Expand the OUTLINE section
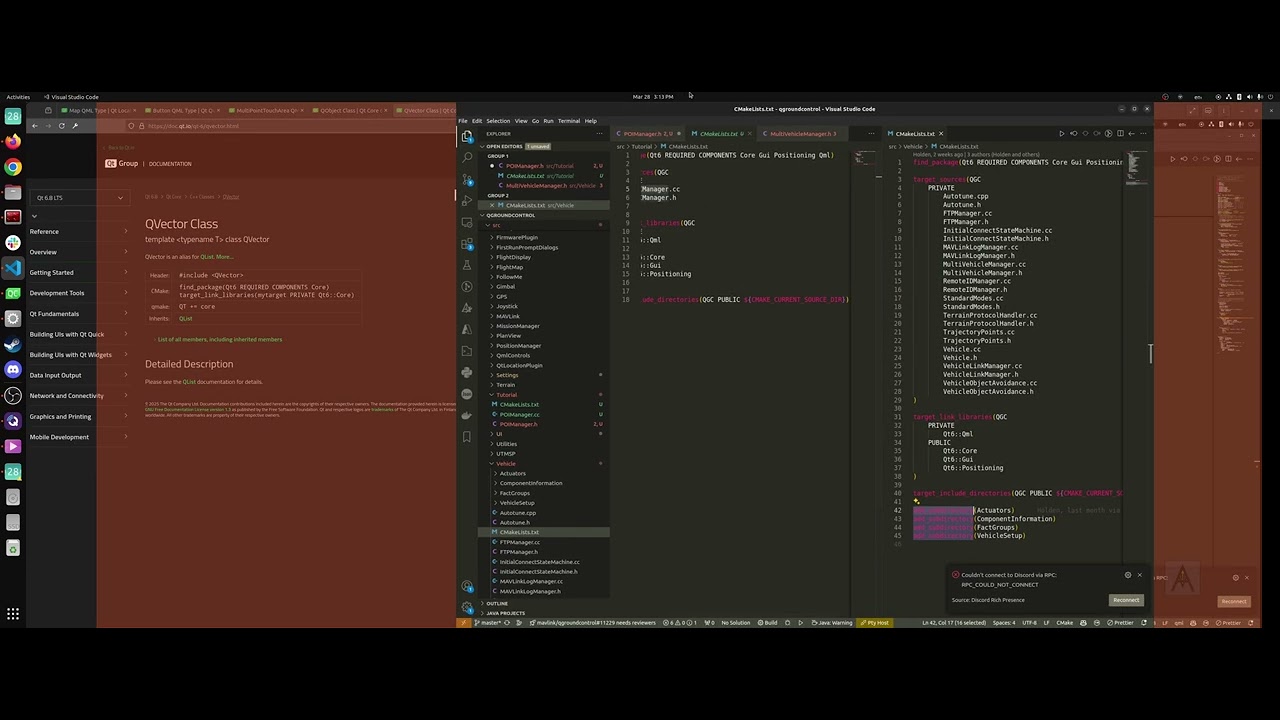 coord(496,603)
